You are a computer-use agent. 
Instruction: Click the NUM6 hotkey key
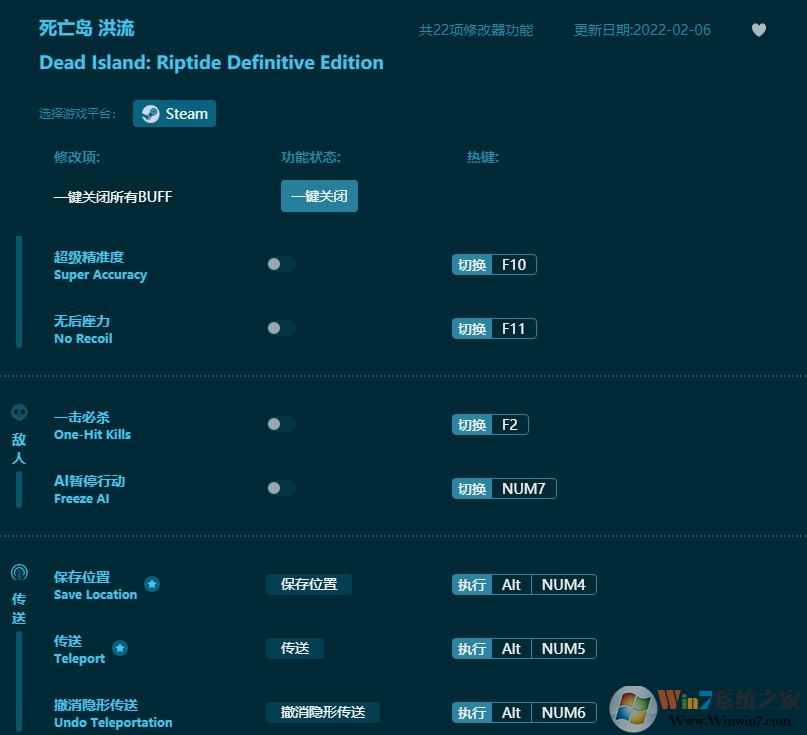[x=564, y=713]
